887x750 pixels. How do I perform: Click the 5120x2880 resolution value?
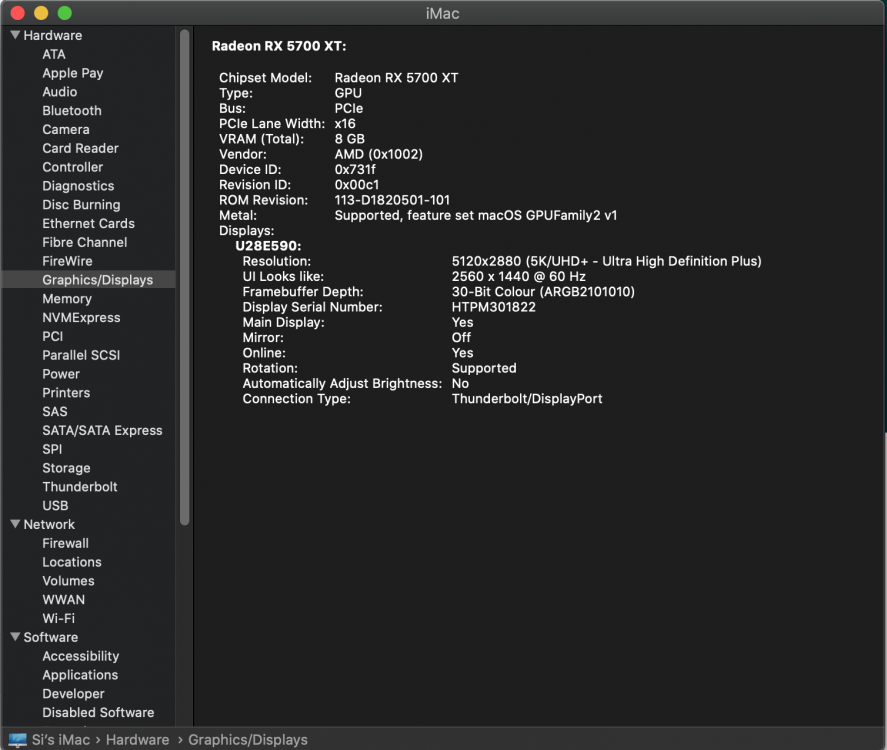click(x=606, y=261)
